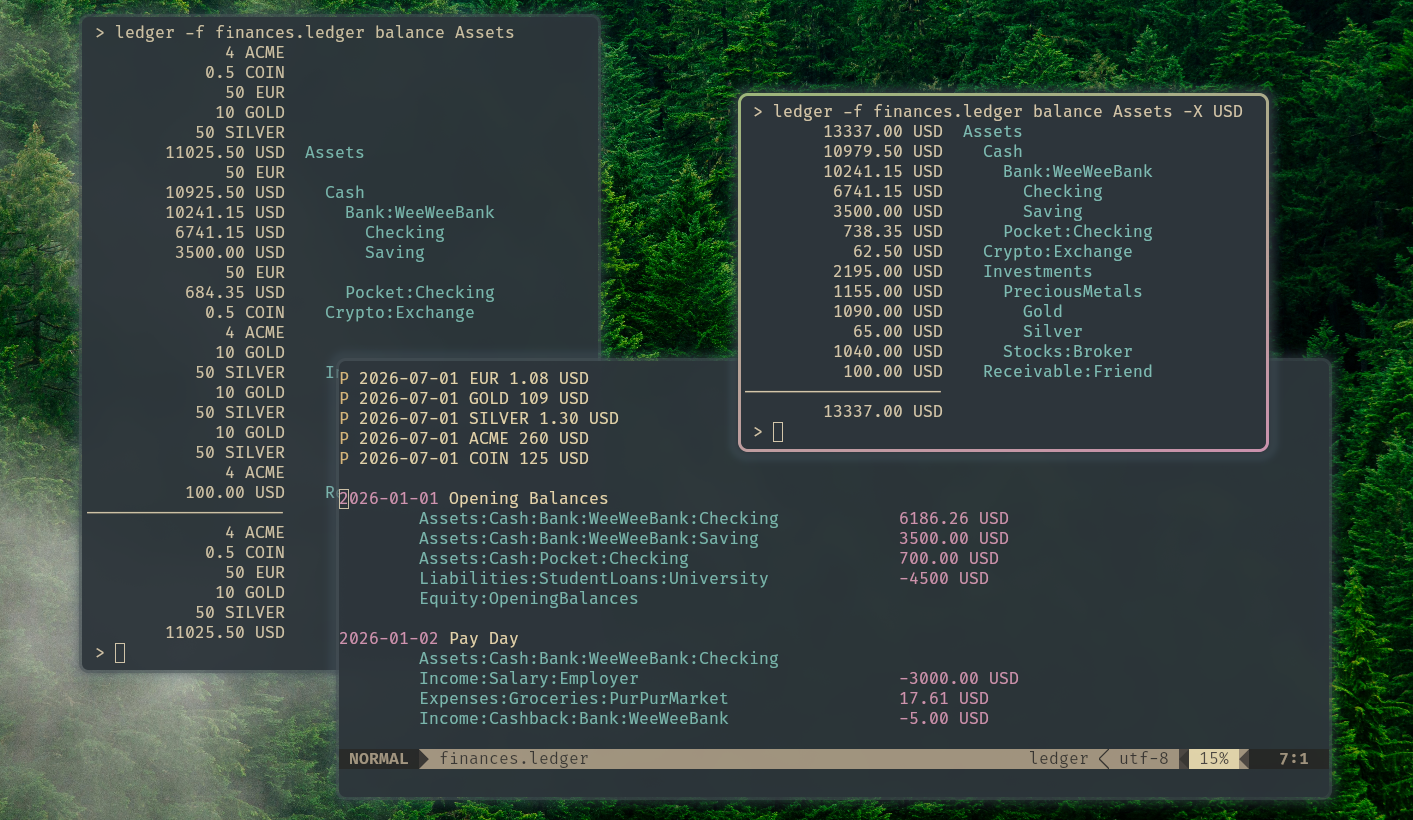
Task: Click the 2026-01-02 date in the editor
Action: point(389,638)
